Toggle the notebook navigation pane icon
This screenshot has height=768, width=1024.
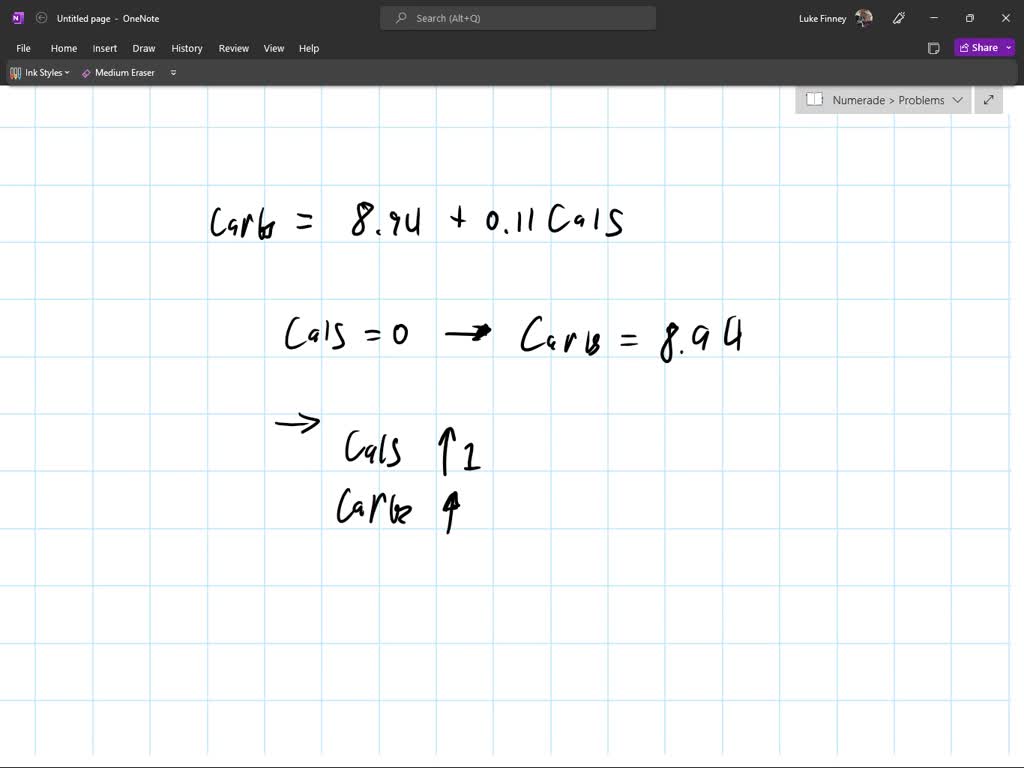pos(814,99)
